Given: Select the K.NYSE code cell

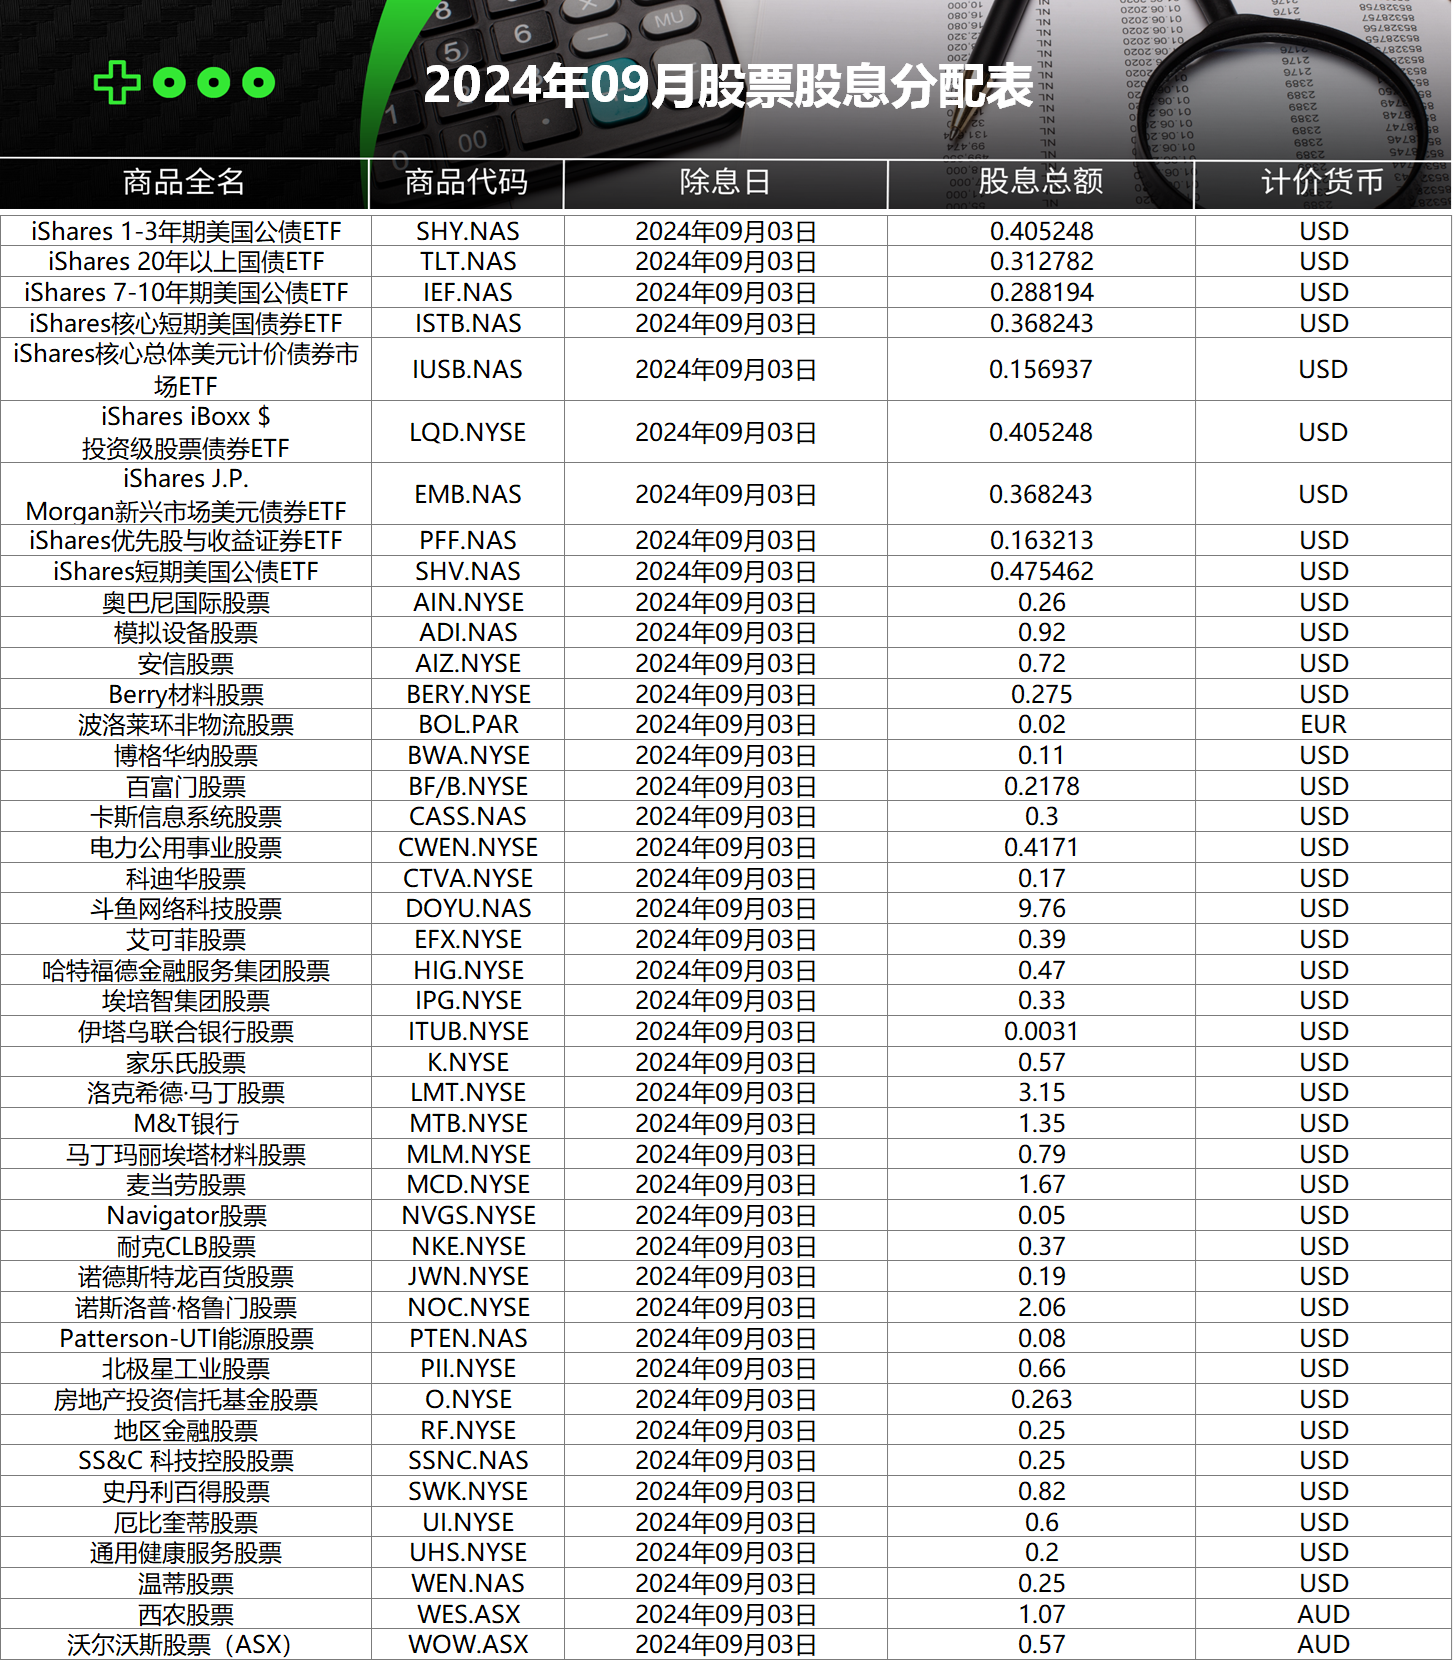Looking at the screenshot, I should tap(468, 1063).
